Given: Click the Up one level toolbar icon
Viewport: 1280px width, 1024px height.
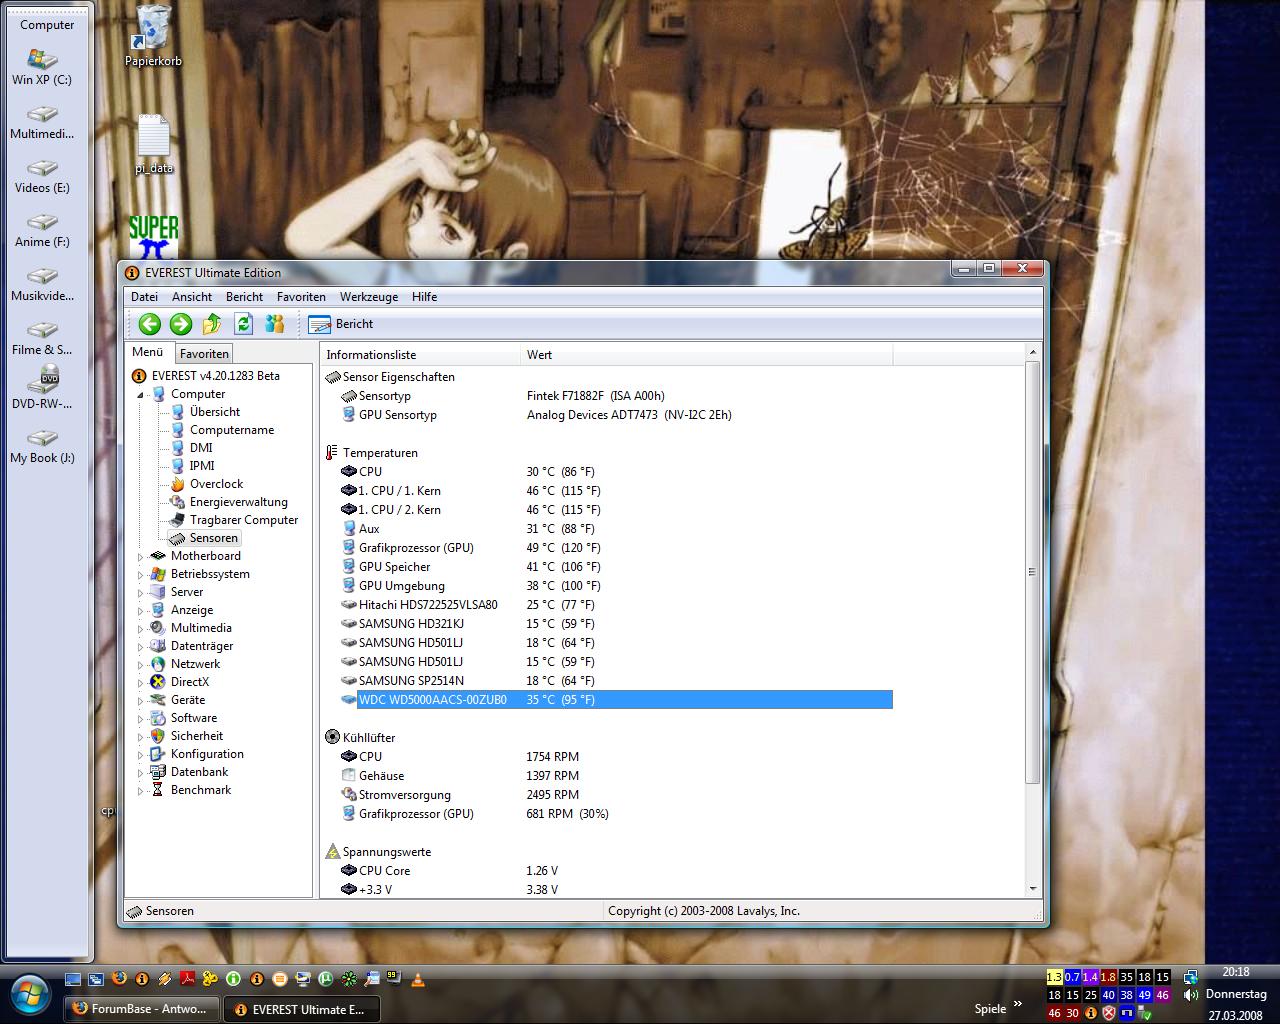Looking at the screenshot, I should (x=212, y=323).
